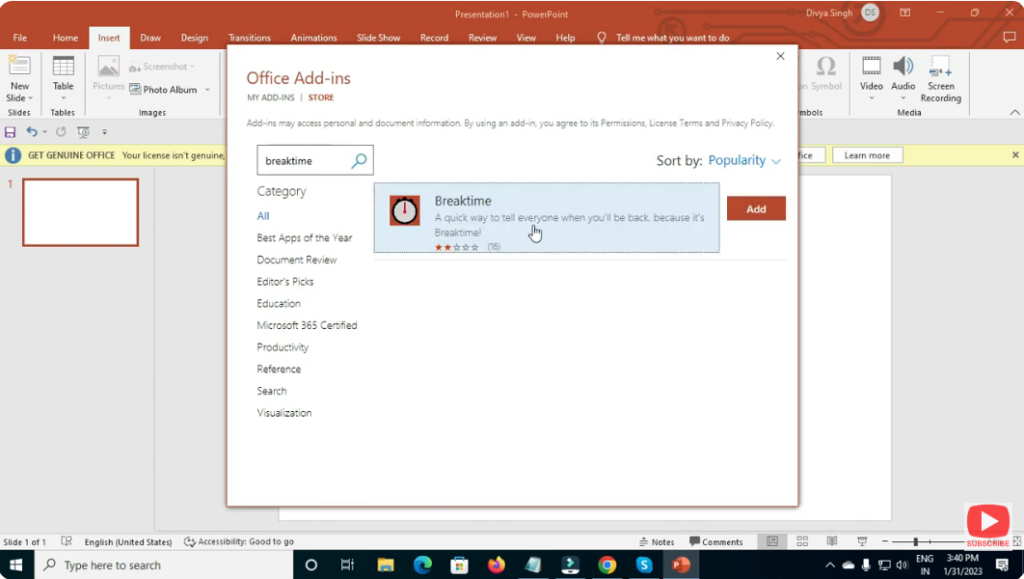Image resolution: width=1024 pixels, height=579 pixels.
Task: Click the add-in search text field
Action: tap(303, 161)
